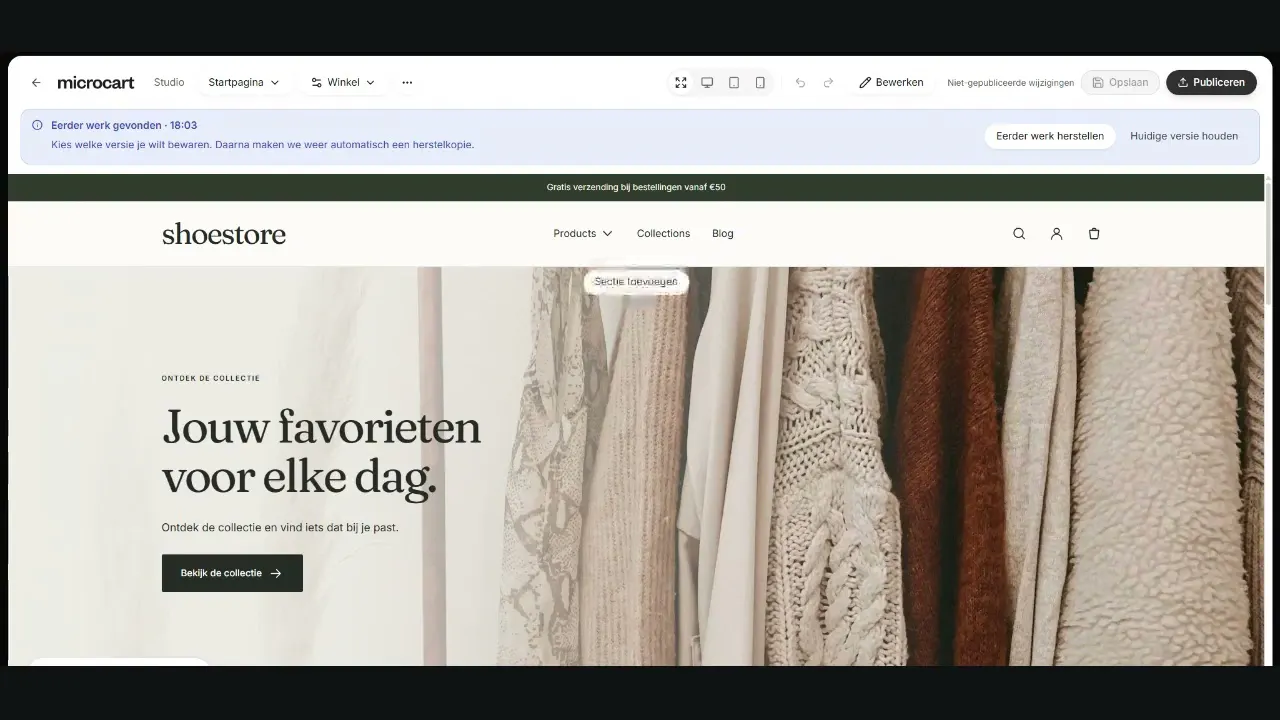Click the Opslaan save button
The image size is (1280, 720).
tap(1120, 83)
